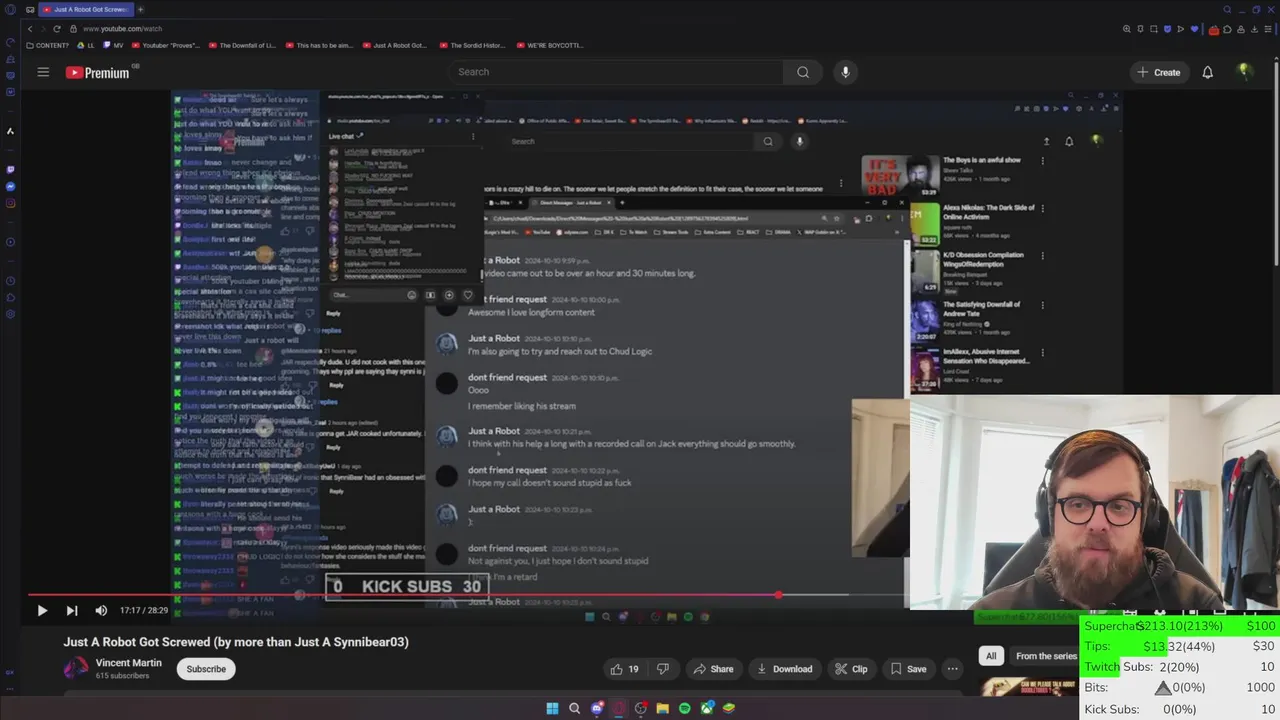
Task: Open File Explorer from taskbar
Action: click(663, 708)
